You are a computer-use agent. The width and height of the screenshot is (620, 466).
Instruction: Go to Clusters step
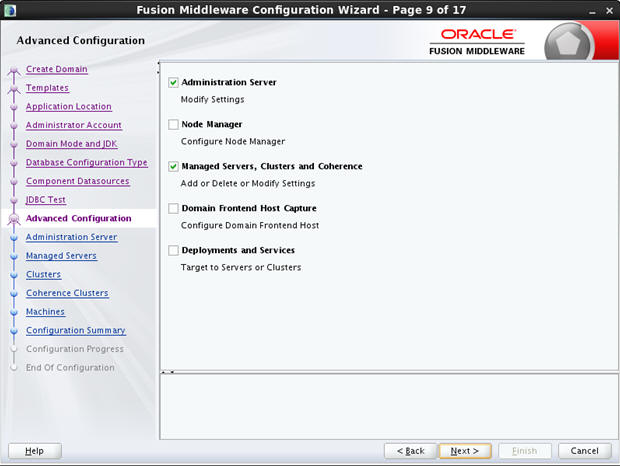click(x=43, y=274)
